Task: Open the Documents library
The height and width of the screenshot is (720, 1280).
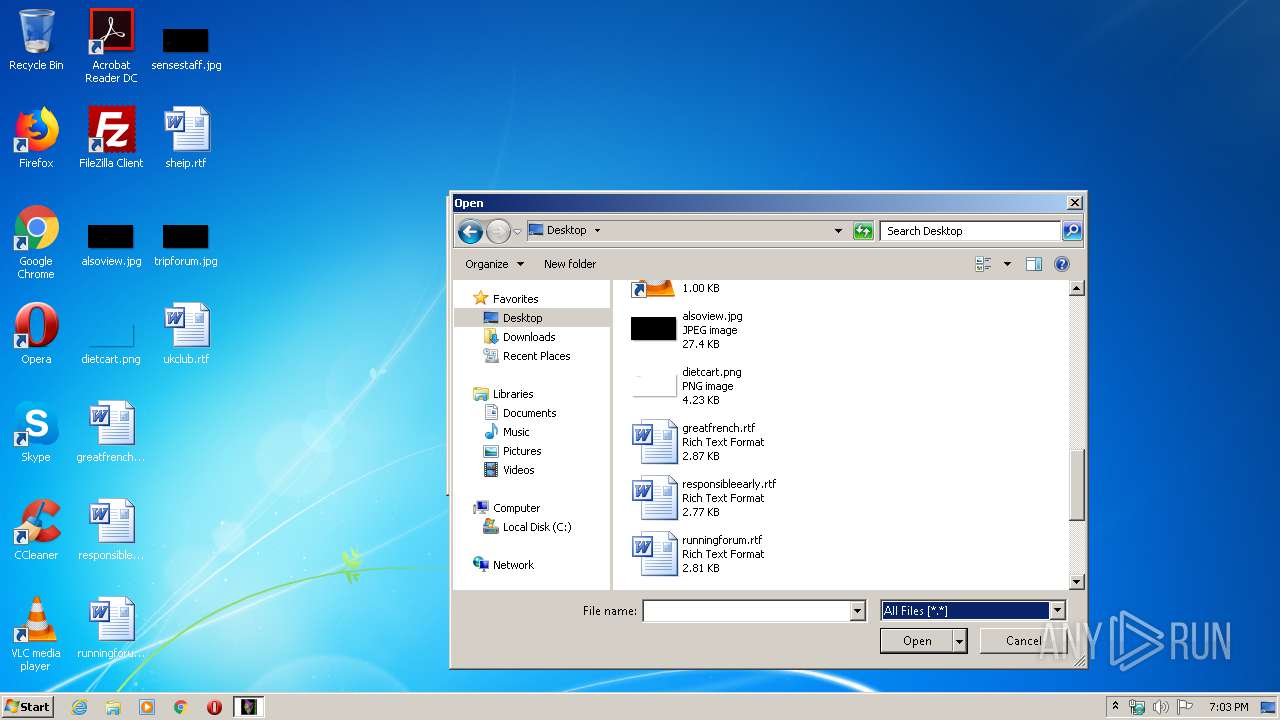Action: pyautogui.click(x=519, y=413)
